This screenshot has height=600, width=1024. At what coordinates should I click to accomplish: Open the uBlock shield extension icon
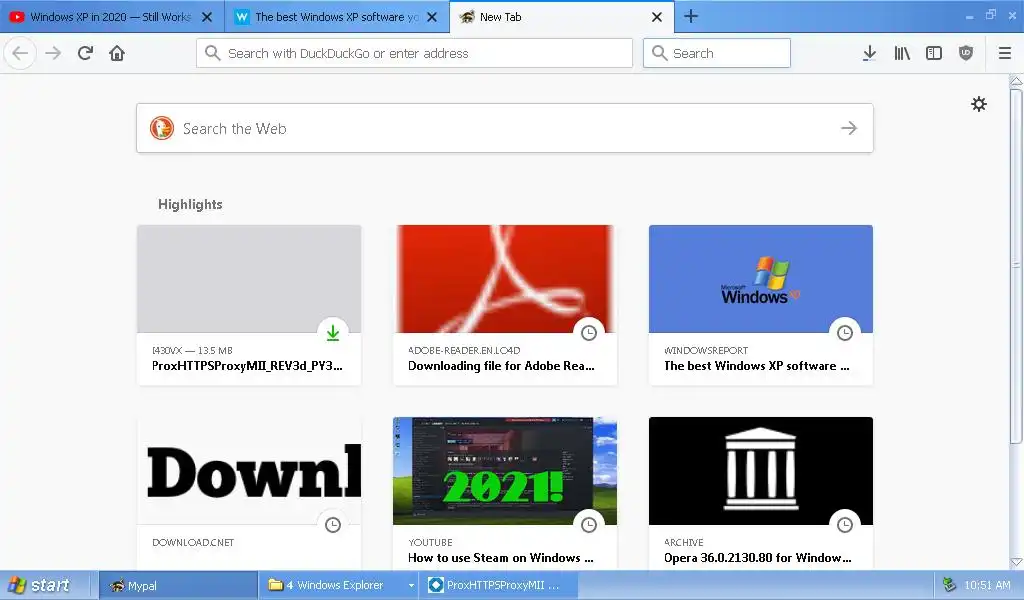coord(966,53)
